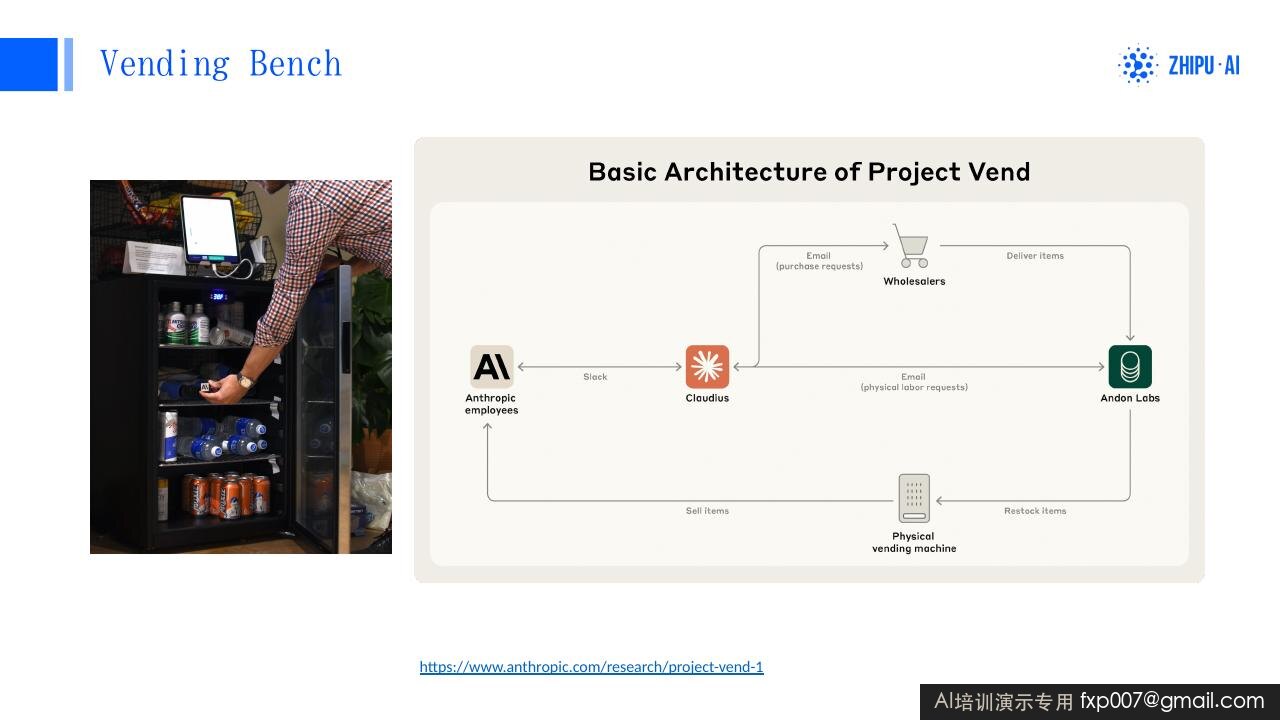Select the Sell items label
Image resolution: width=1280 pixels, height=720 pixels.
tap(707, 511)
